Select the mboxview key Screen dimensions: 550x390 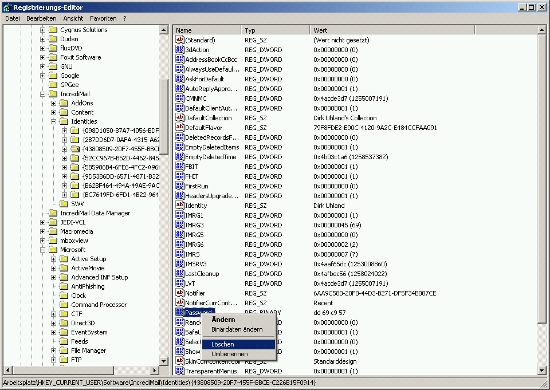pos(74,241)
